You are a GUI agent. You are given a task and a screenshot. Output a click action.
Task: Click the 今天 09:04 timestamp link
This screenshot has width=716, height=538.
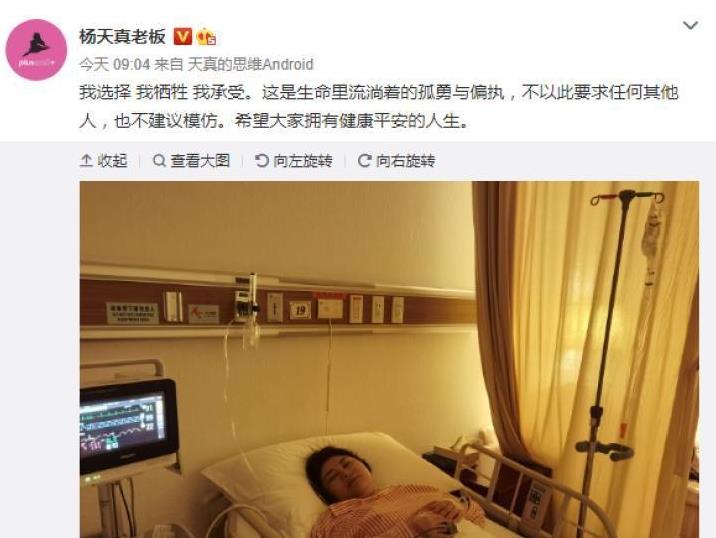coord(115,64)
